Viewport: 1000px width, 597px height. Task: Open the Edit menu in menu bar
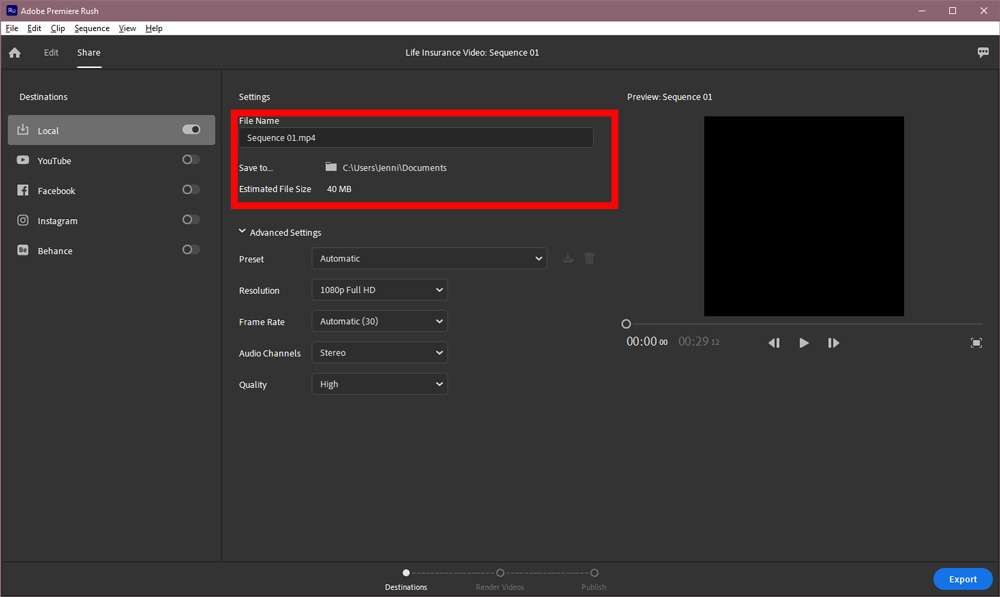tap(34, 28)
